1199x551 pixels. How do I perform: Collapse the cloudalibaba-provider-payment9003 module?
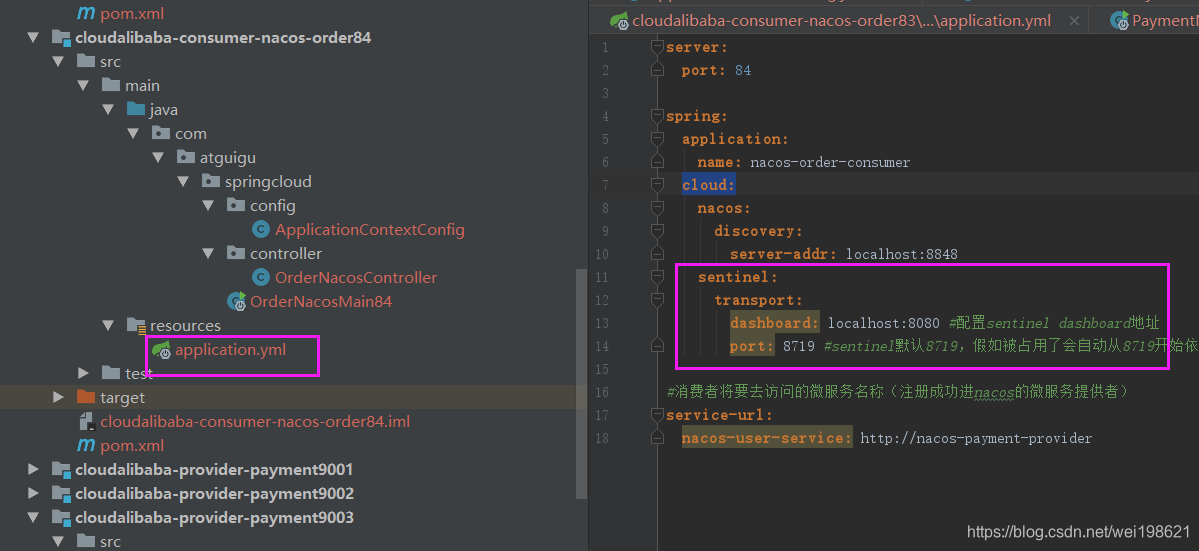[x=33, y=517]
